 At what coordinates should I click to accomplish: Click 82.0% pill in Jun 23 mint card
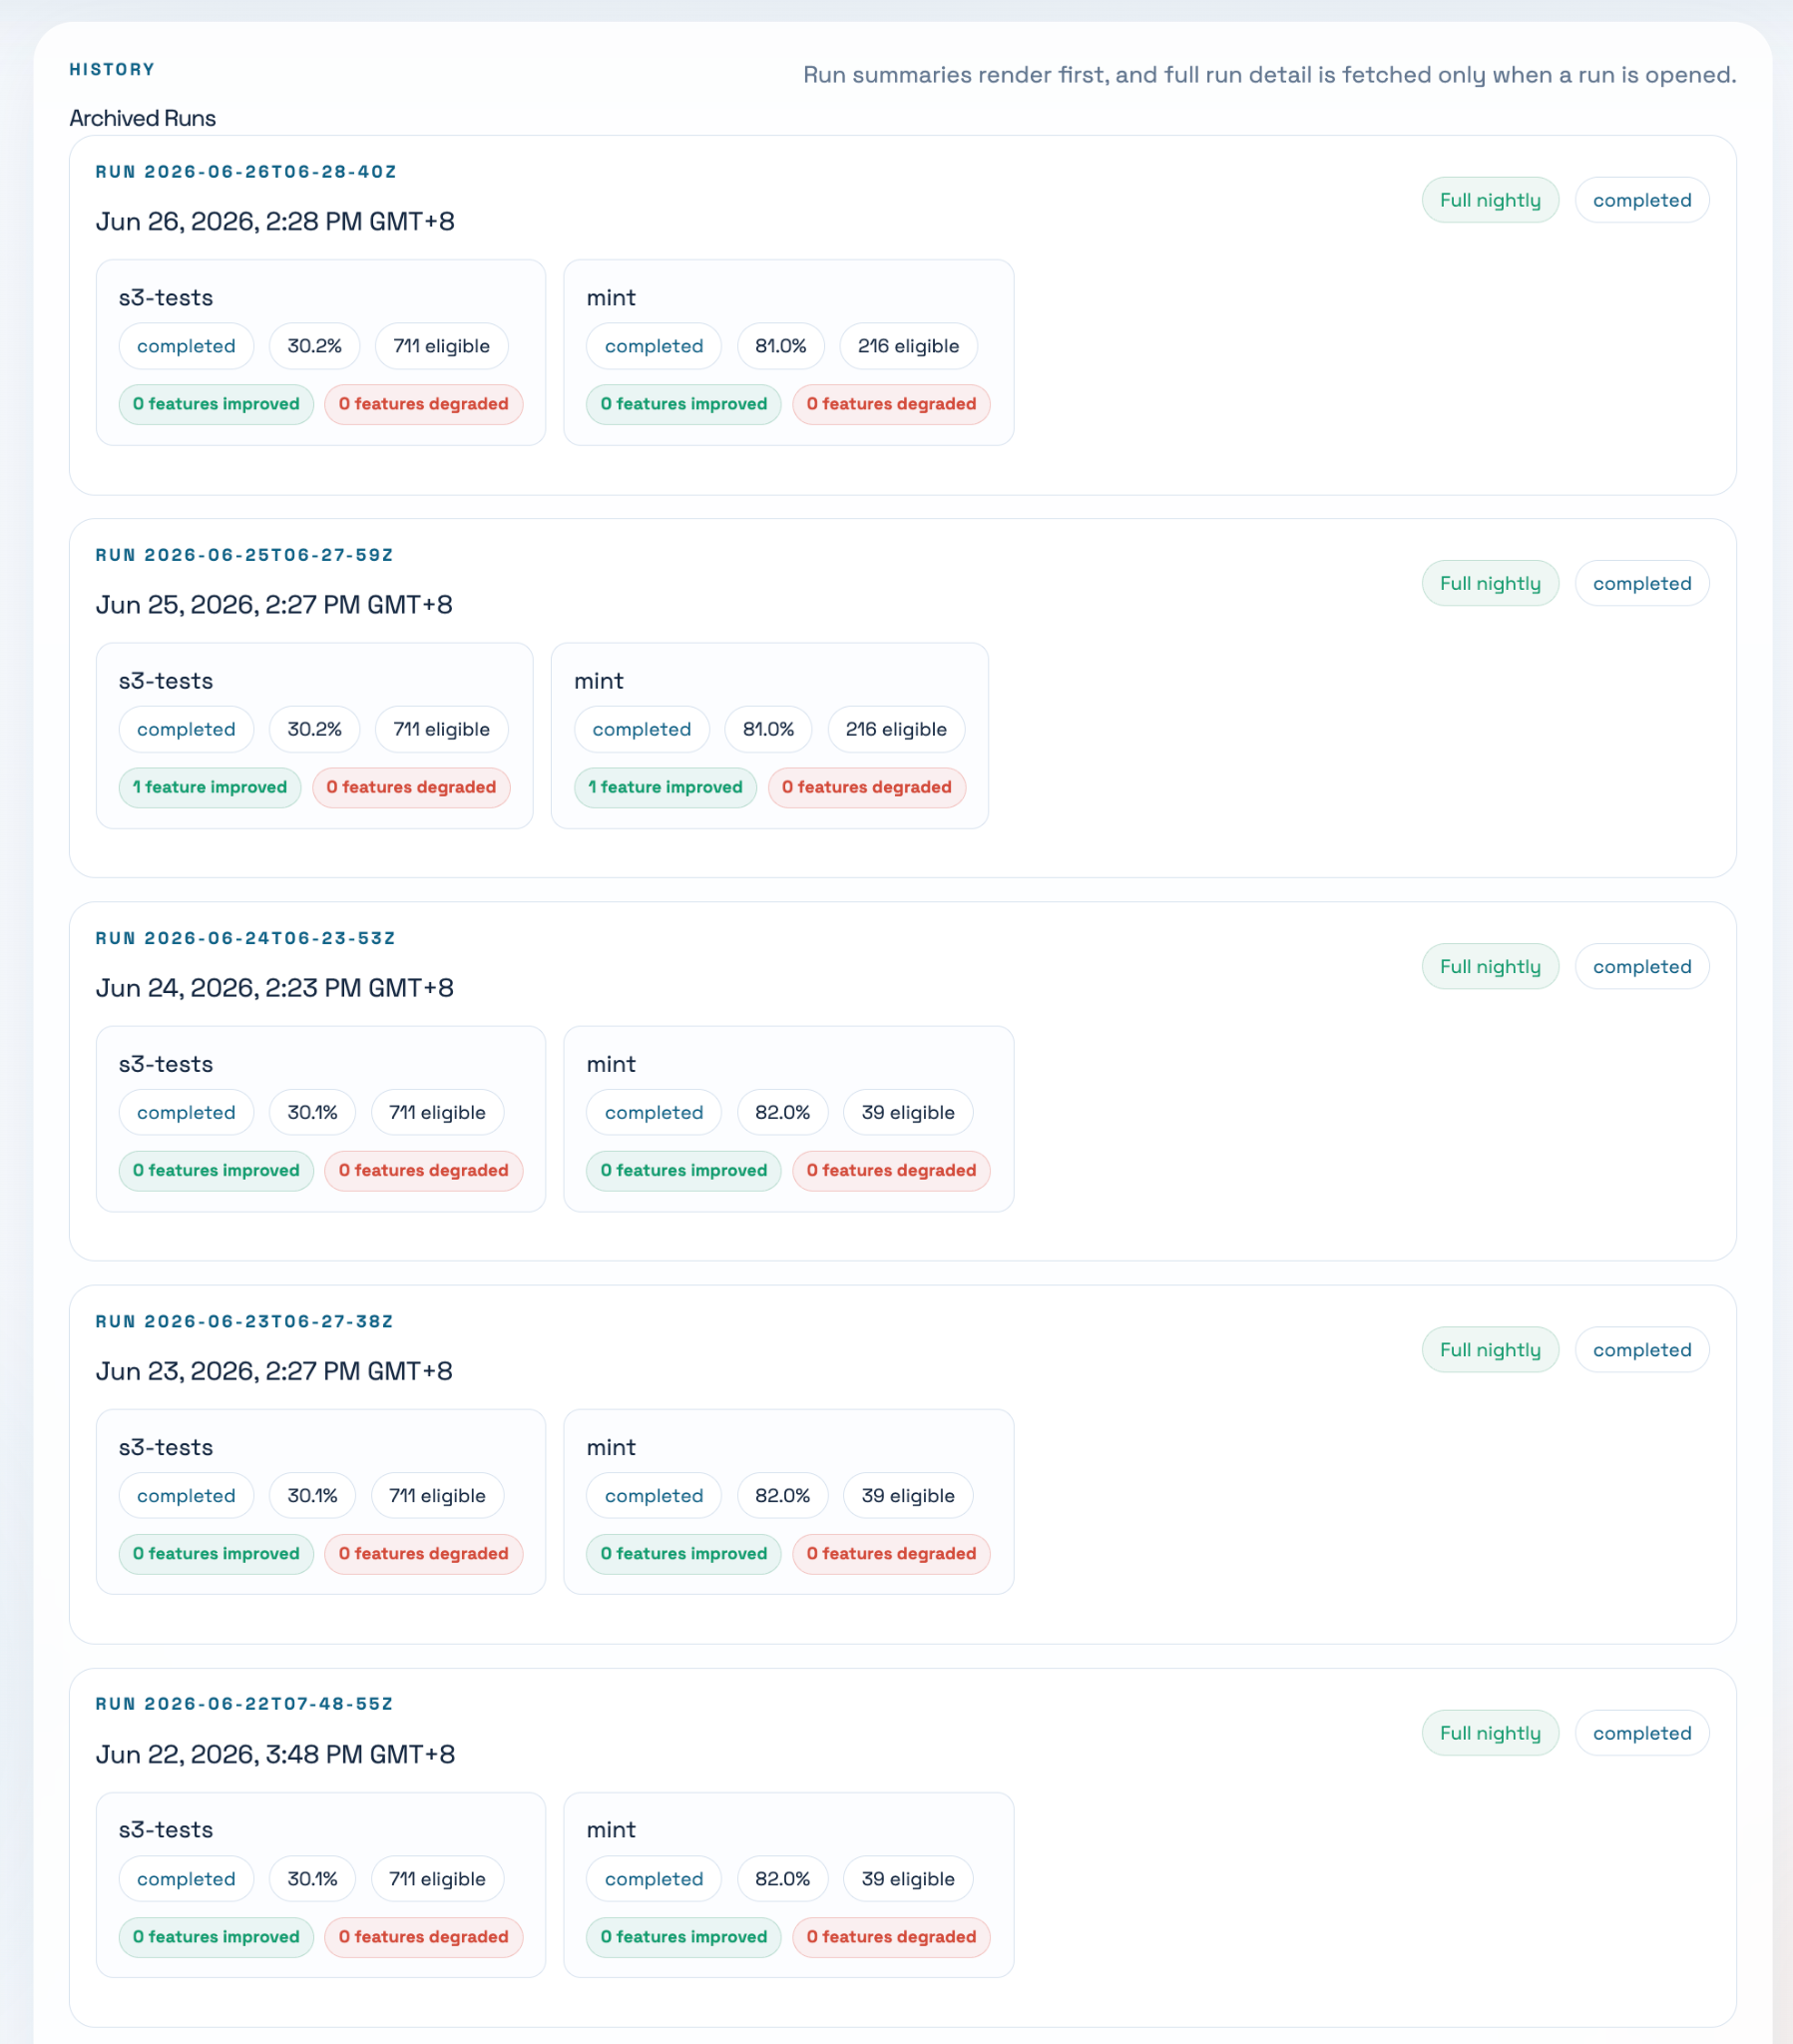pyautogui.click(x=782, y=1495)
